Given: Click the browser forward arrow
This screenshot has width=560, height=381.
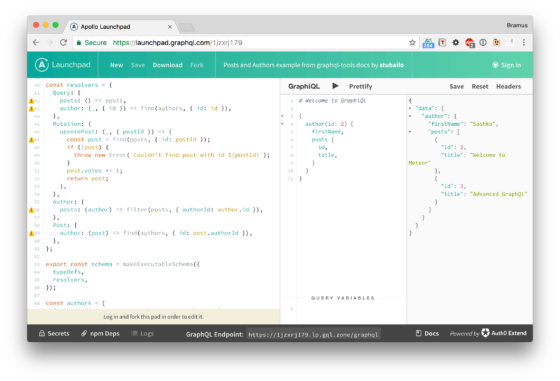Looking at the screenshot, I should [50, 42].
